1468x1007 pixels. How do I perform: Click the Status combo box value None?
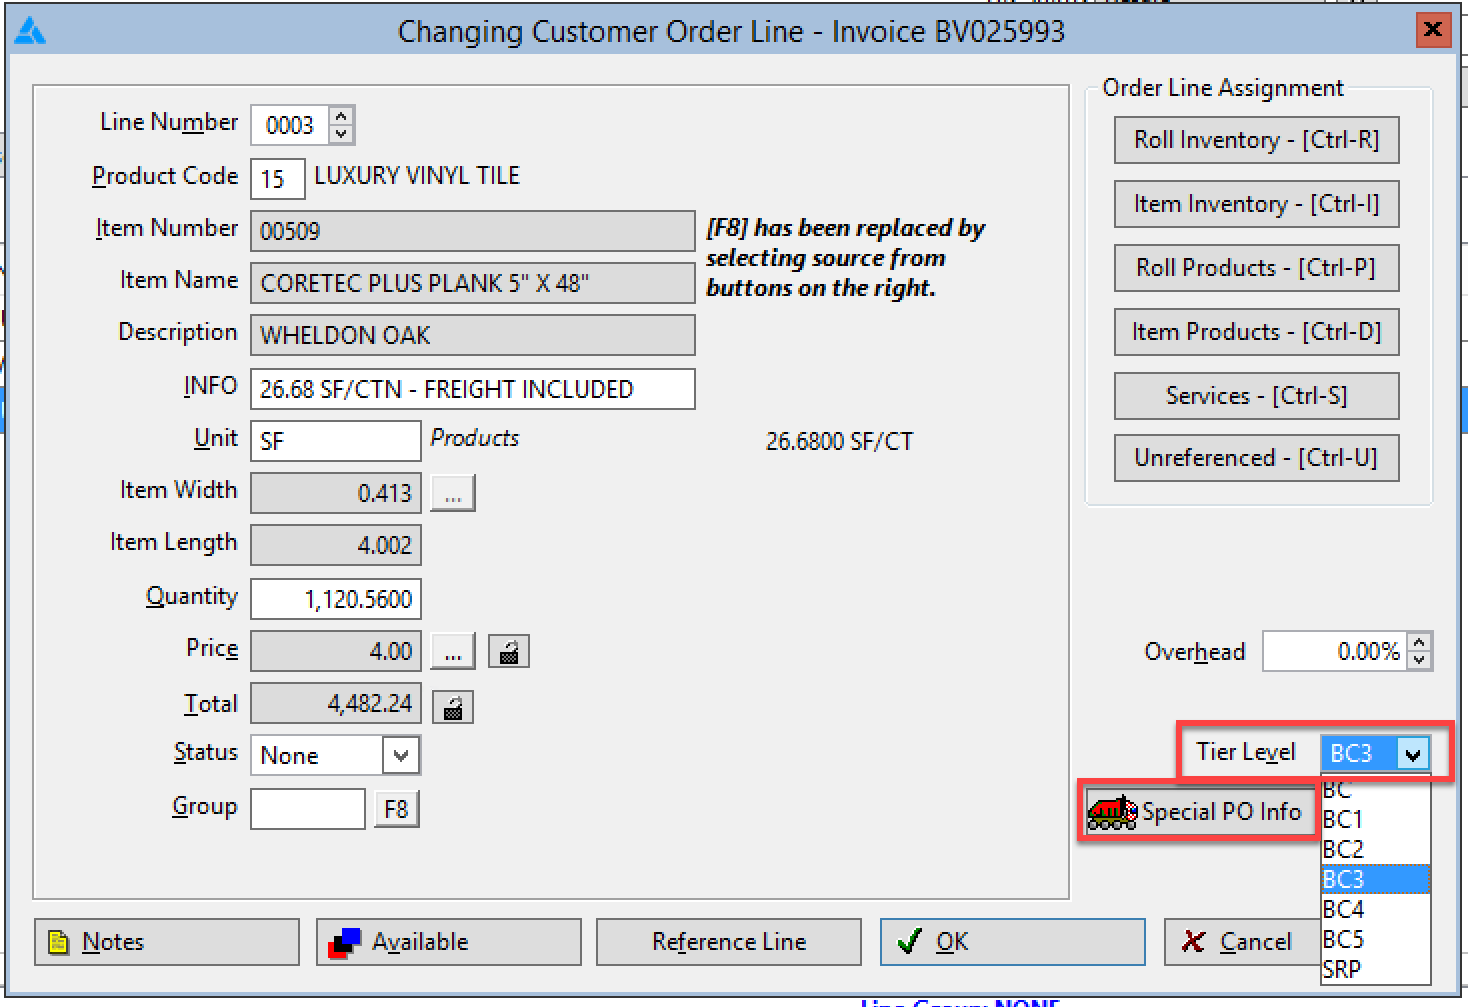(316, 755)
